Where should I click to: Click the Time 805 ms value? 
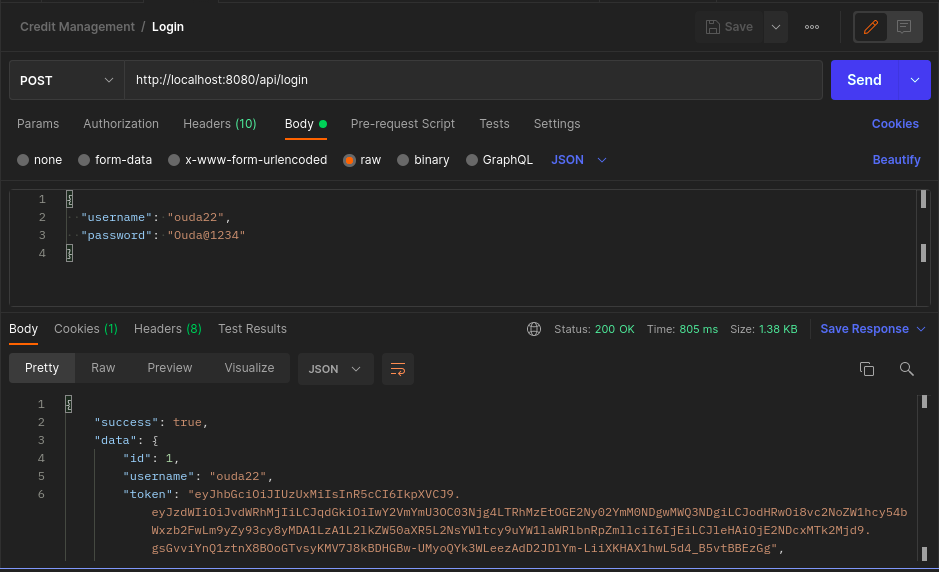(x=698, y=329)
